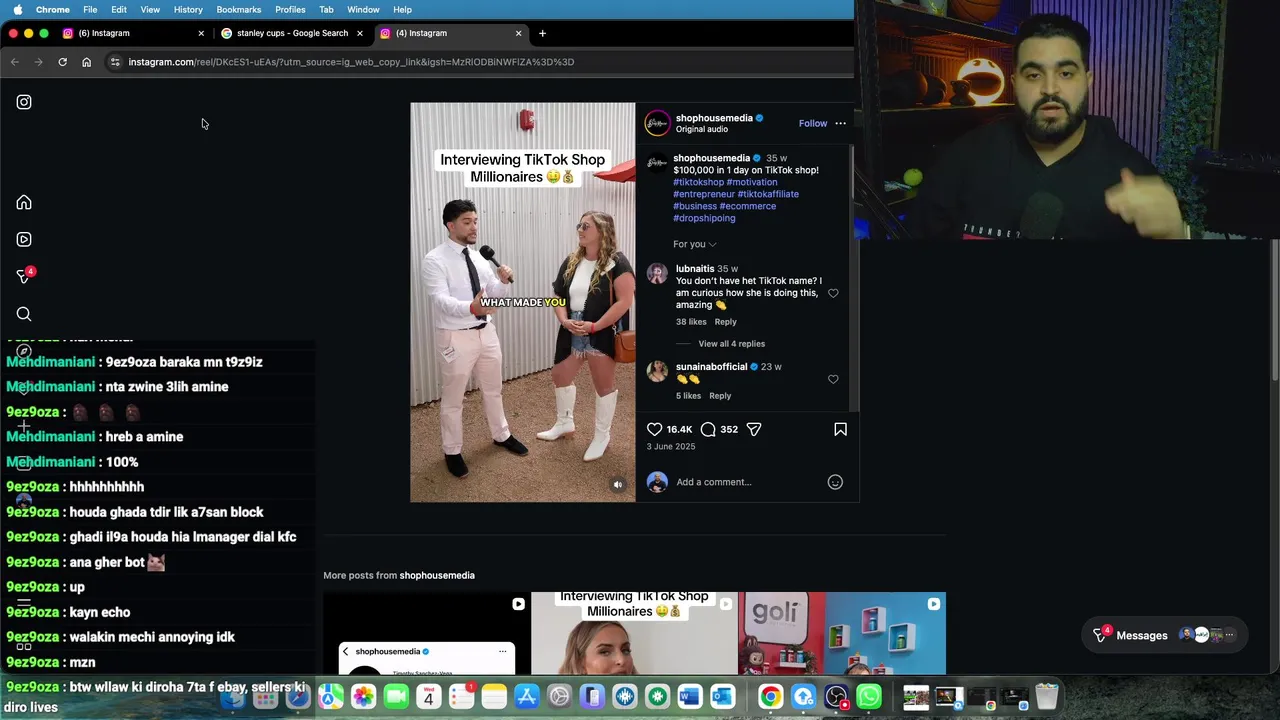Open shophousemedia link under More posts
The image size is (1280, 720).
click(437, 575)
